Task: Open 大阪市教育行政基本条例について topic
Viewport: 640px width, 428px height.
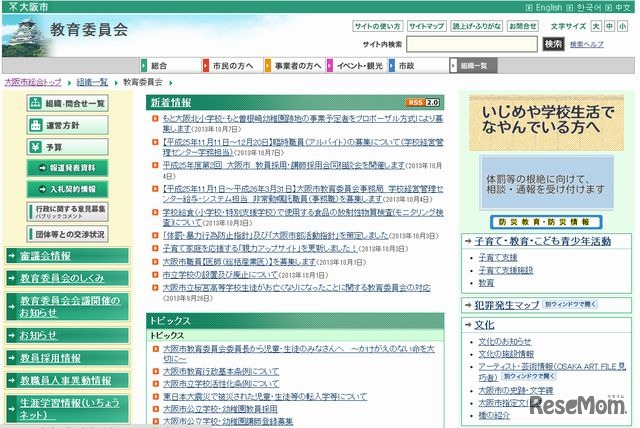Action: point(221,371)
